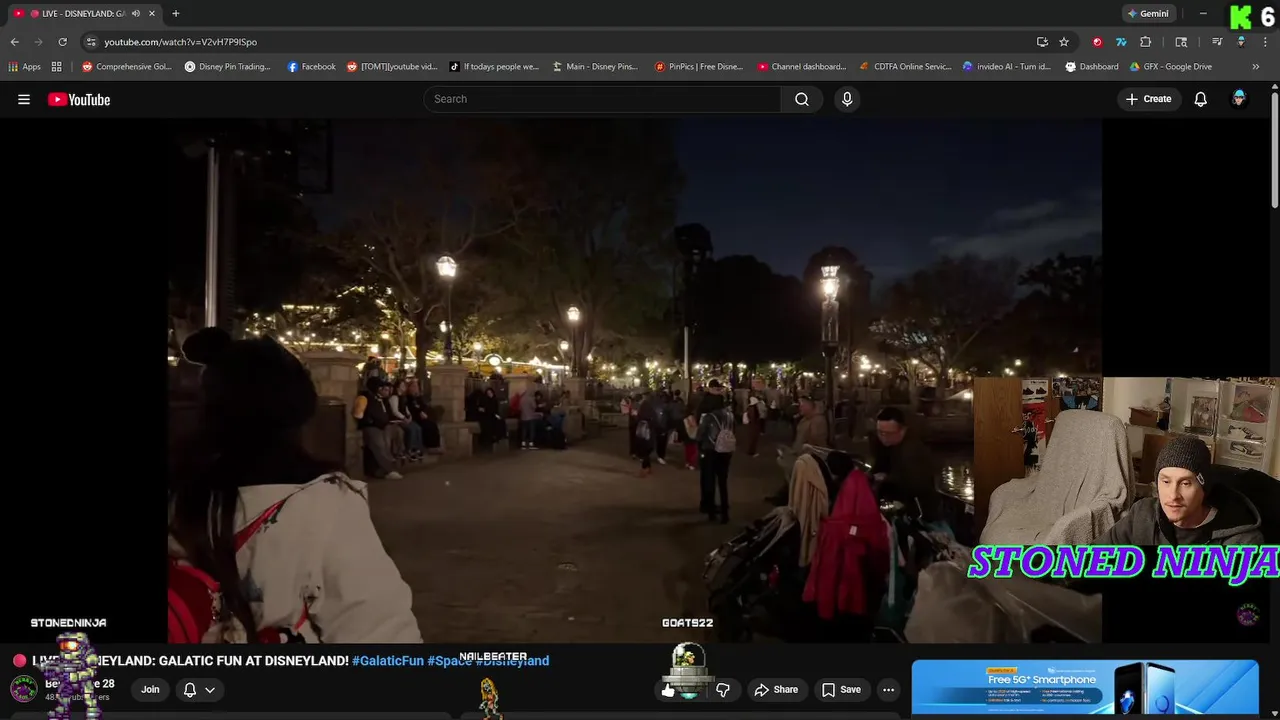The width and height of the screenshot is (1280, 720).
Task: Open a new browser tab
Action: pos(175,14)
